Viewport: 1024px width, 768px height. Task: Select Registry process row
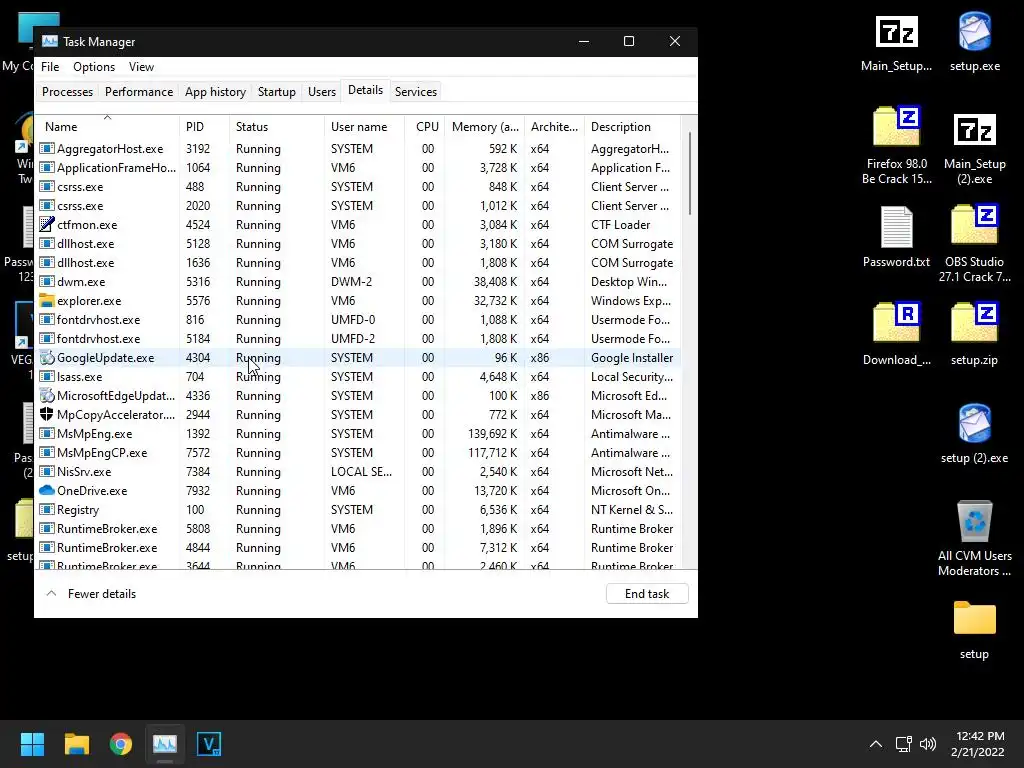tap(358, 510)
